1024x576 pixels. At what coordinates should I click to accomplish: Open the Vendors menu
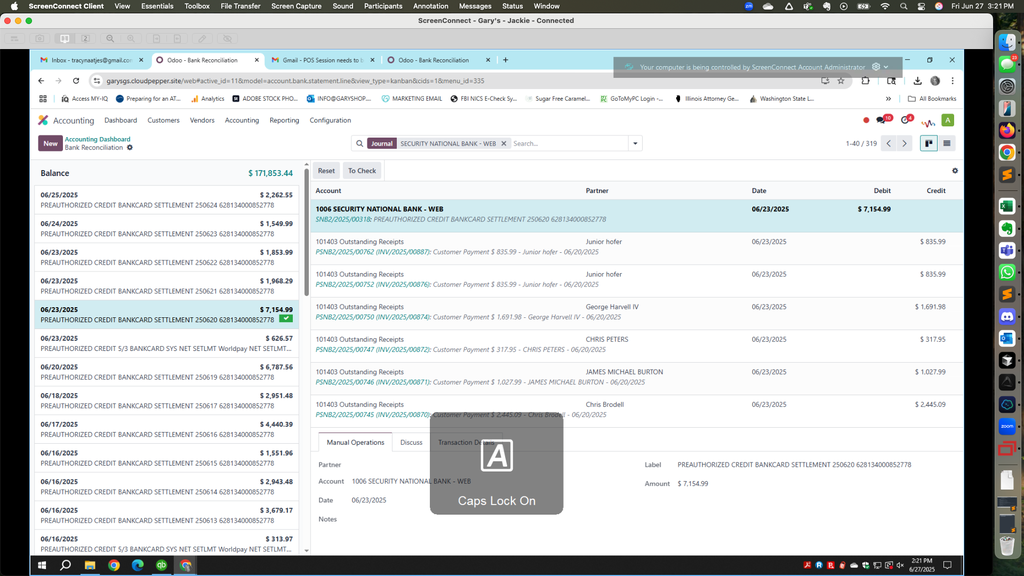click(x=202, y=120)
